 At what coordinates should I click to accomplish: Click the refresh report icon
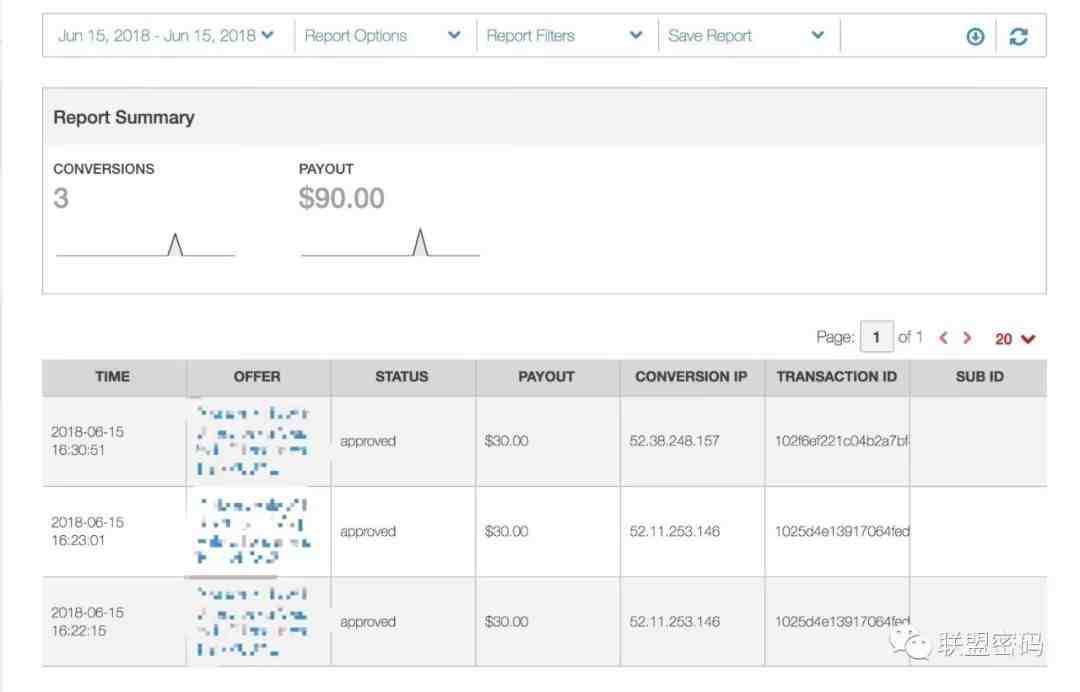coord(1018,37)
